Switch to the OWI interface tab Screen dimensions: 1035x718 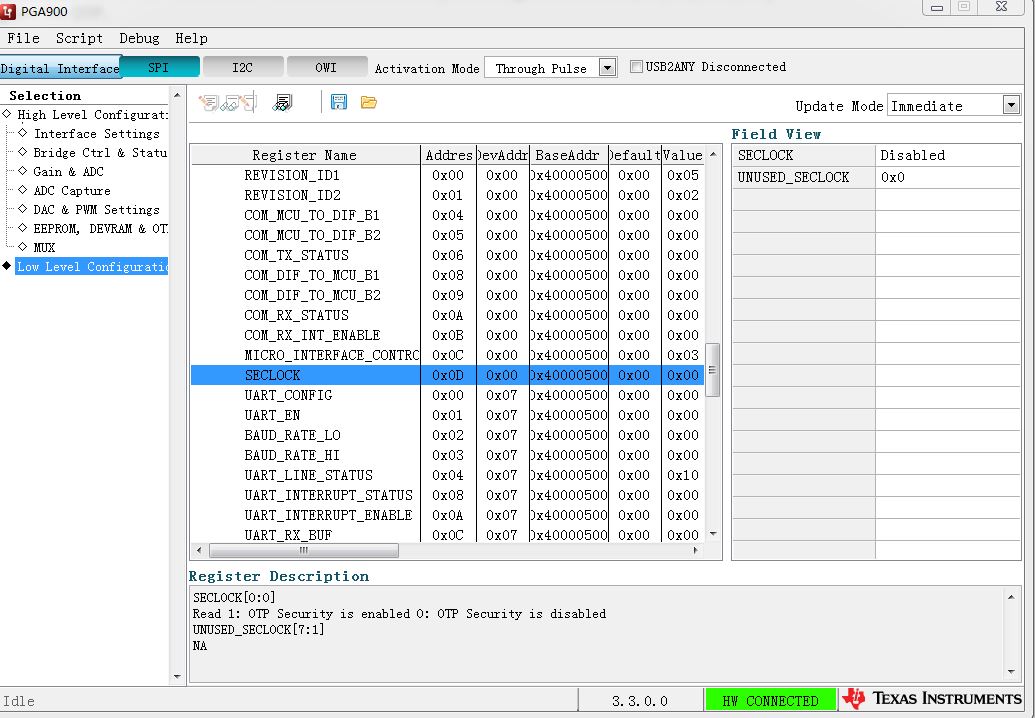coord(327,67)
